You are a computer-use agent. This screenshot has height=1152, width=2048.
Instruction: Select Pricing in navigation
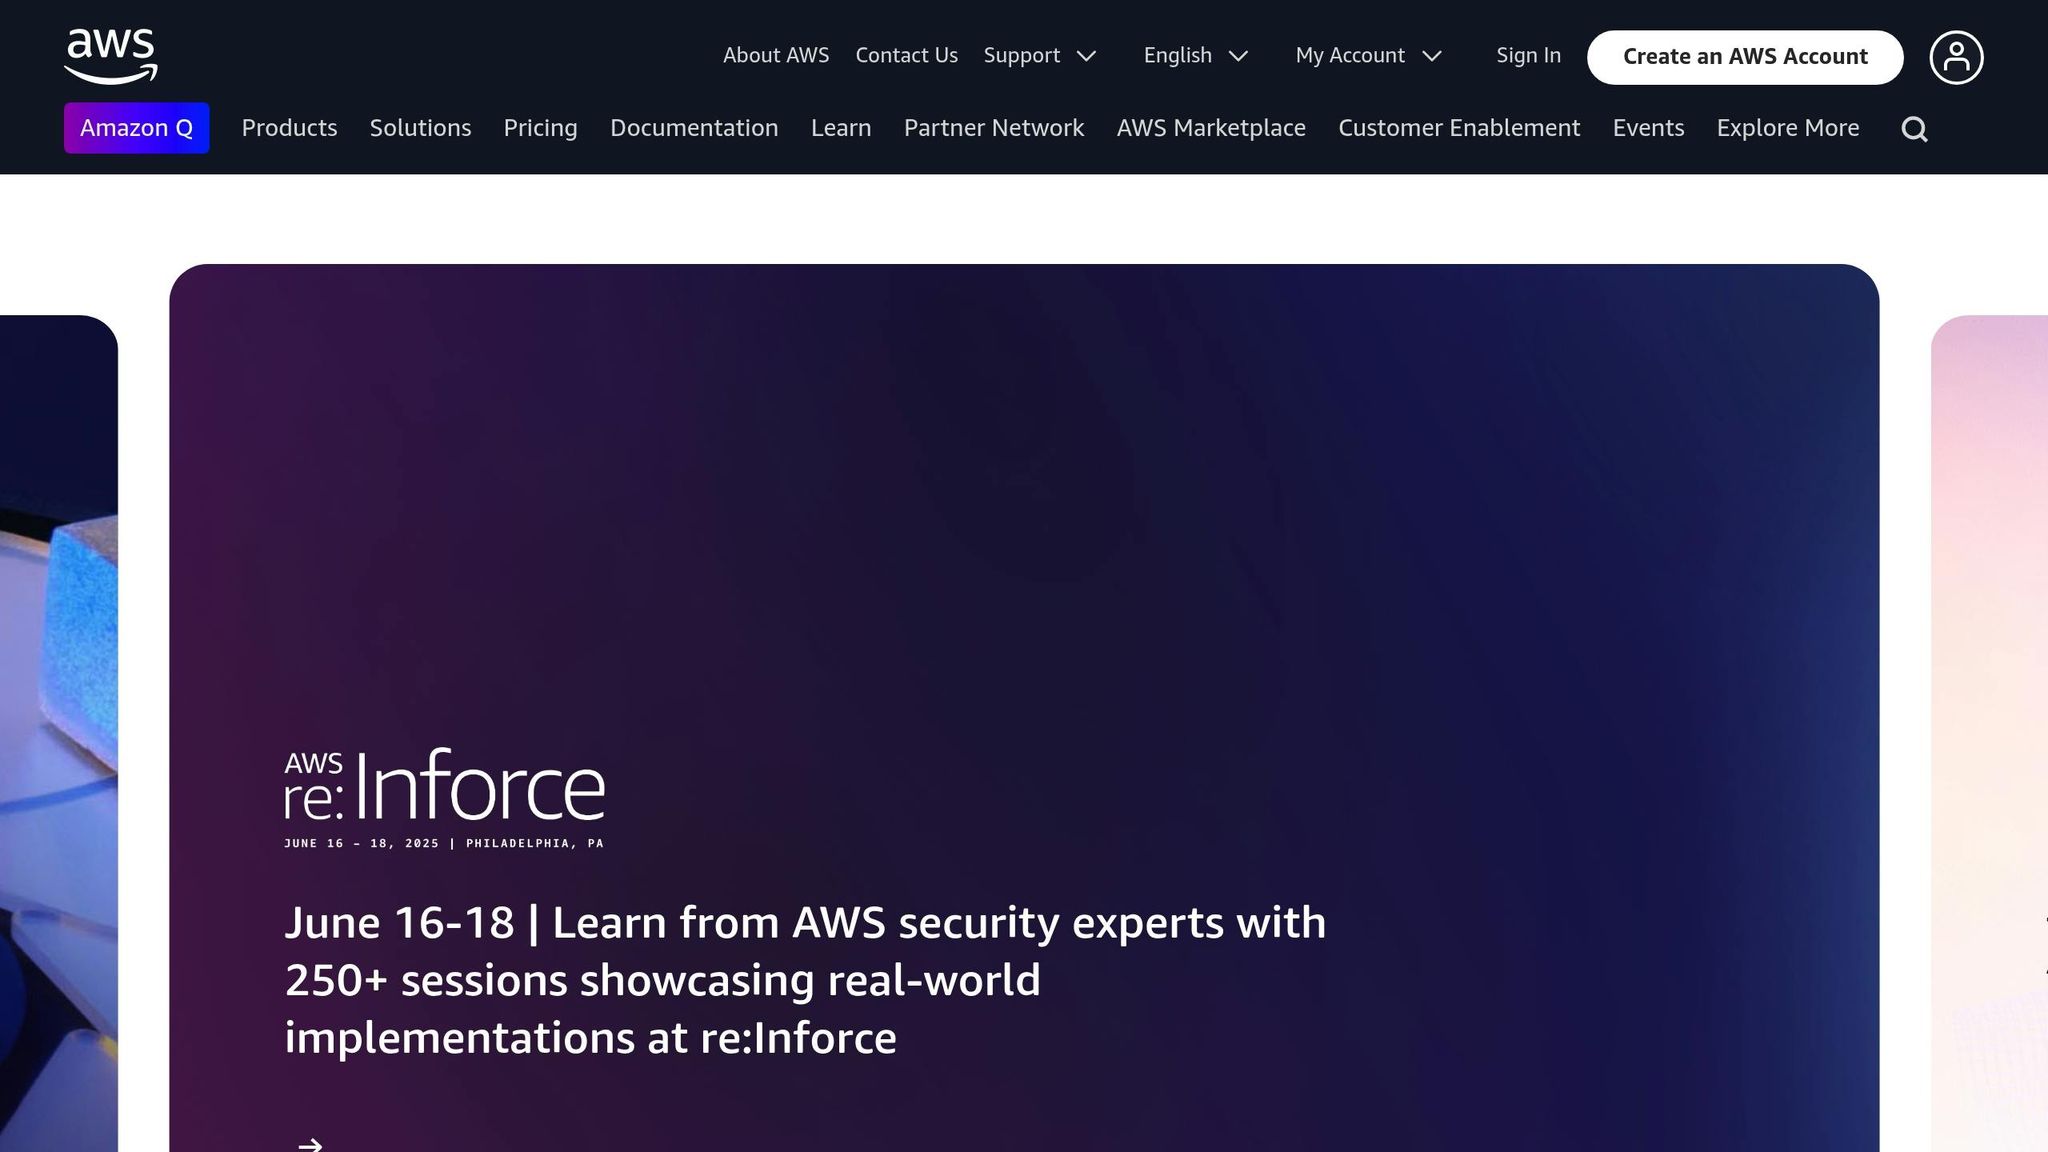(540, 128)
